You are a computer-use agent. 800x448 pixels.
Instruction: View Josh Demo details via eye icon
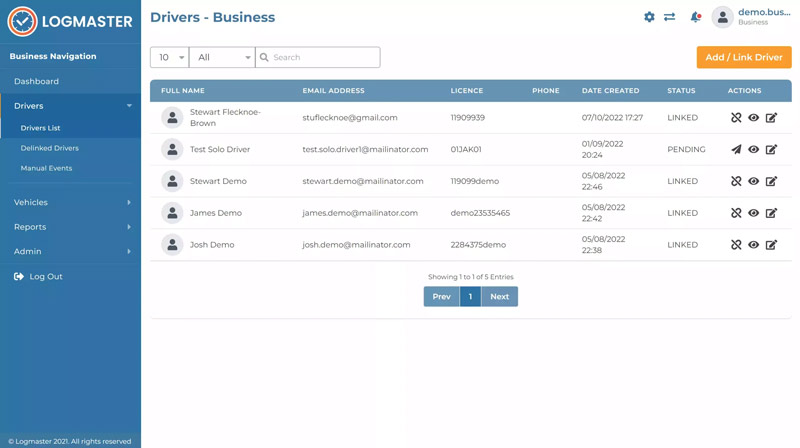[x=754, y=245]
